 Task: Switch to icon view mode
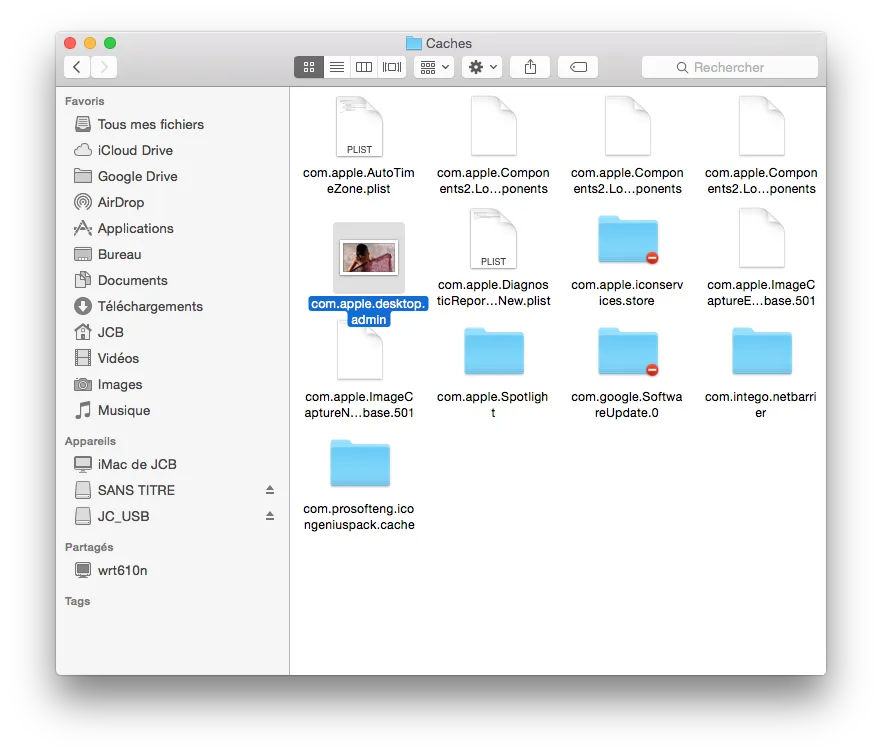point(309,68)
